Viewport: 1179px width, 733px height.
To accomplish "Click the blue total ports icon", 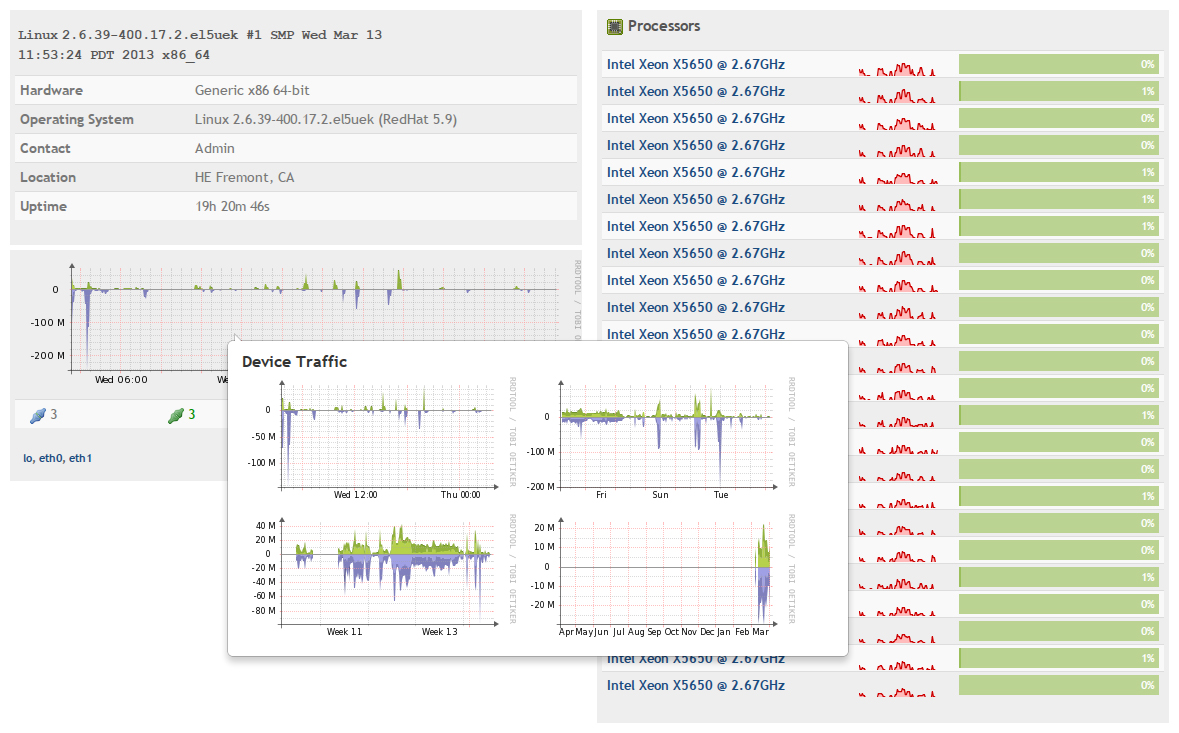I will (37, 415).
